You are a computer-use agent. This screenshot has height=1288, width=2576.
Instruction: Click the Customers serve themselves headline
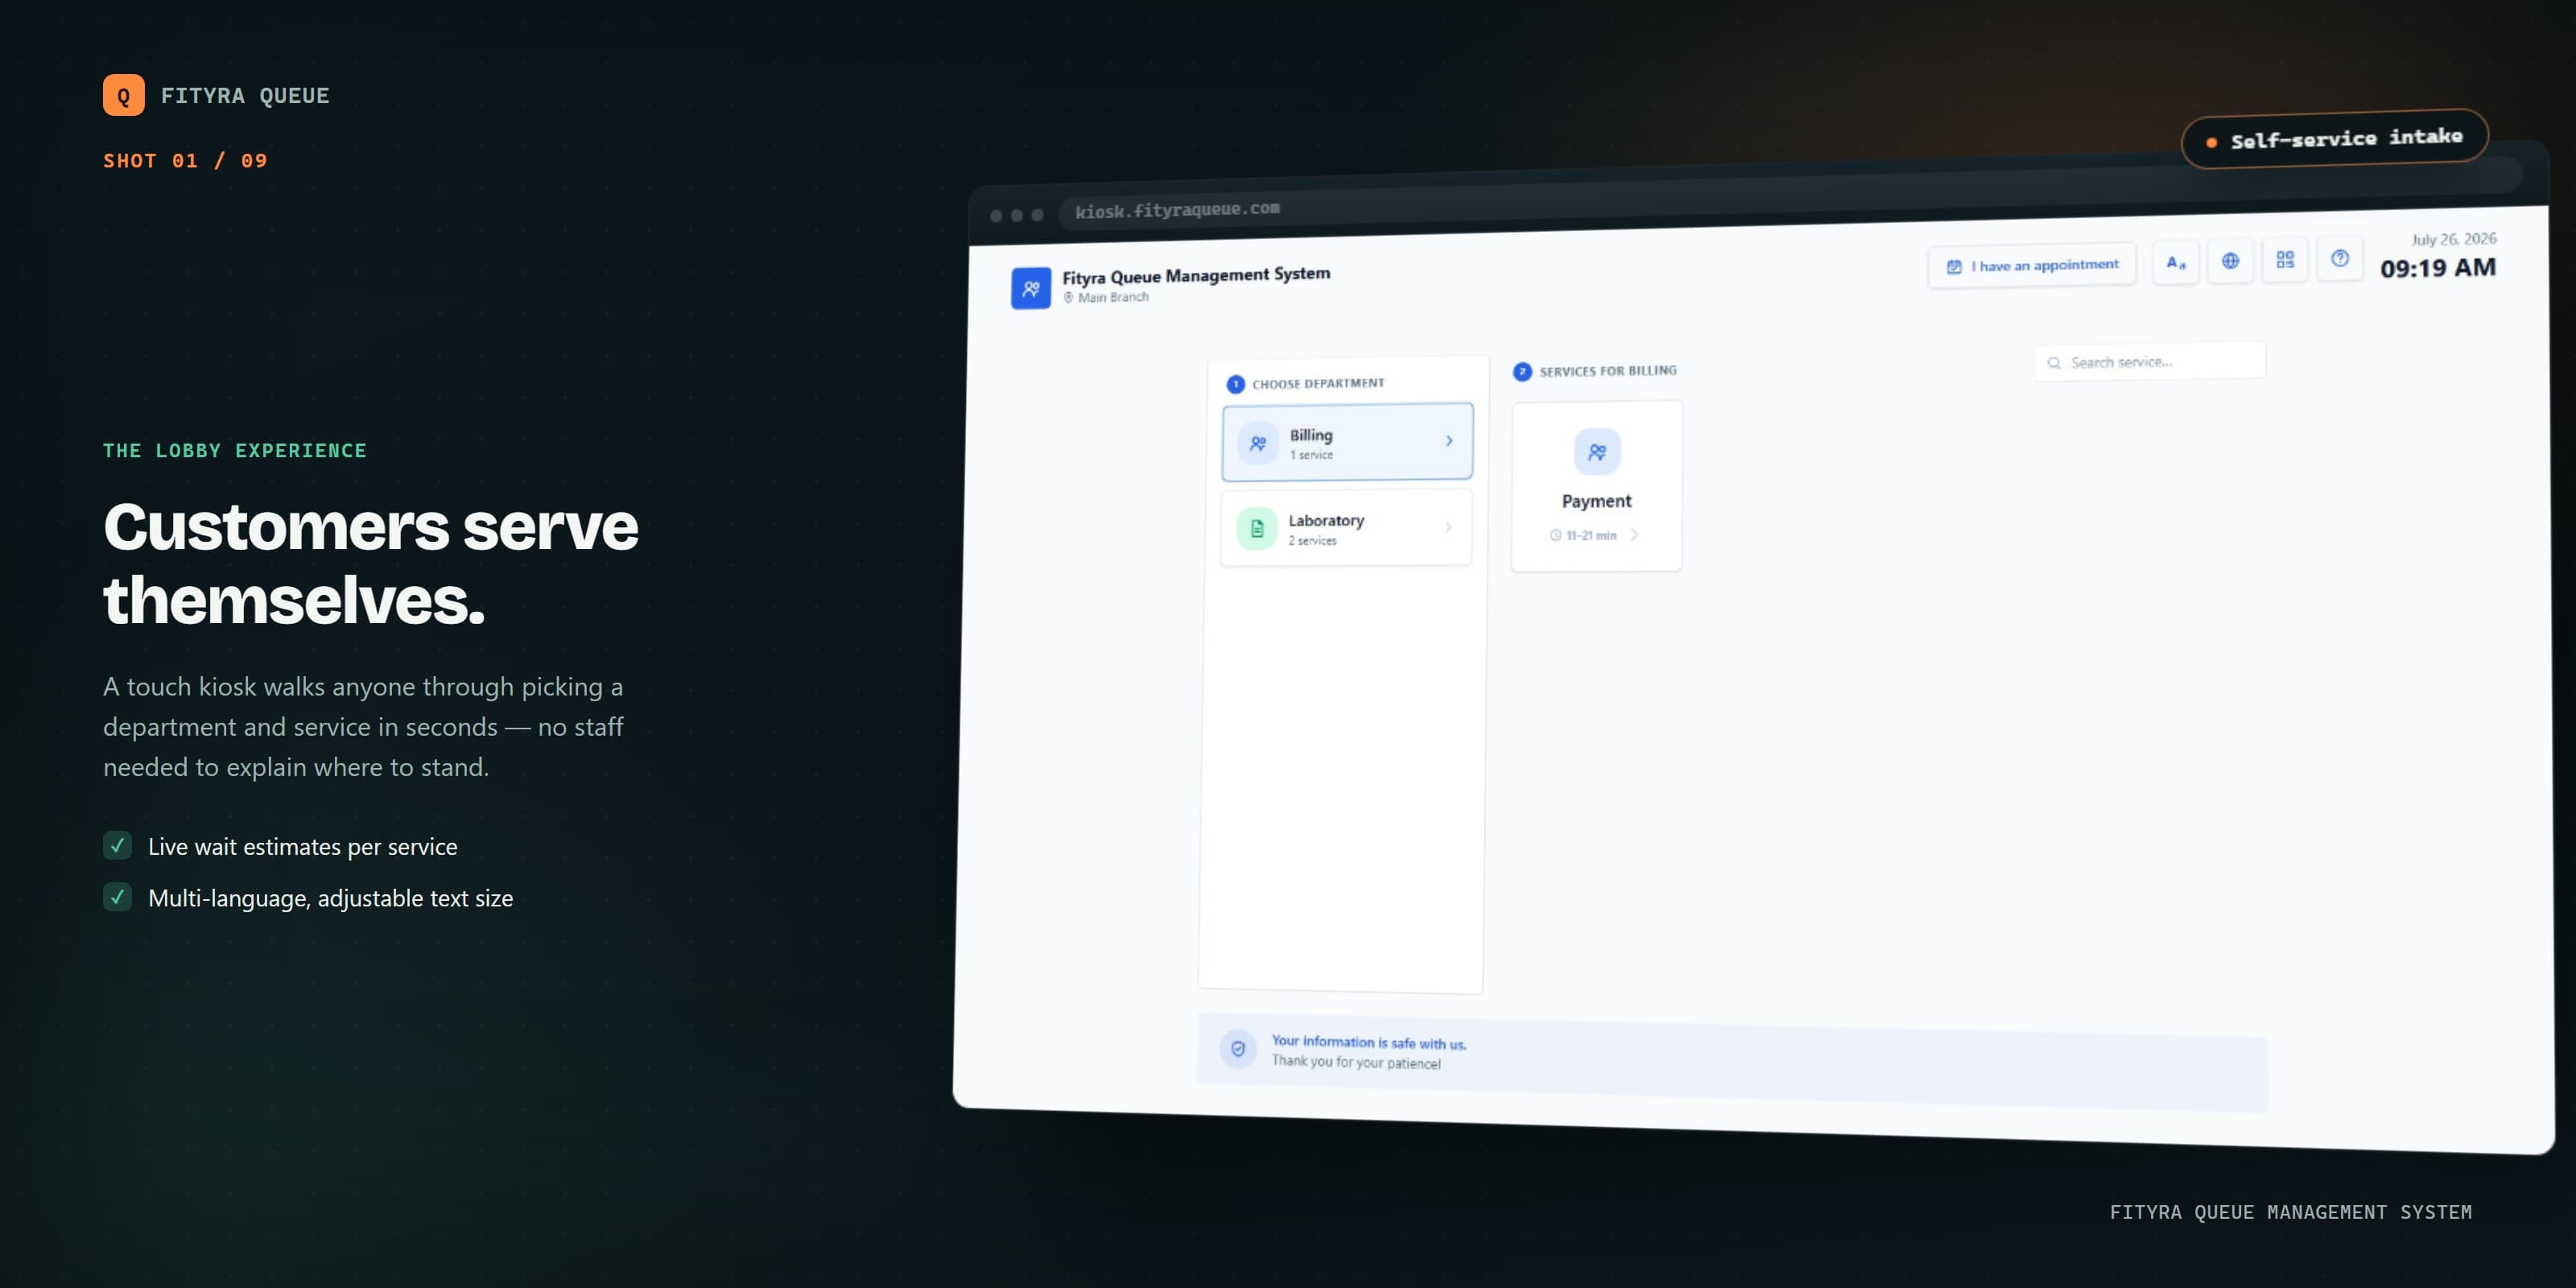[371, 563]
